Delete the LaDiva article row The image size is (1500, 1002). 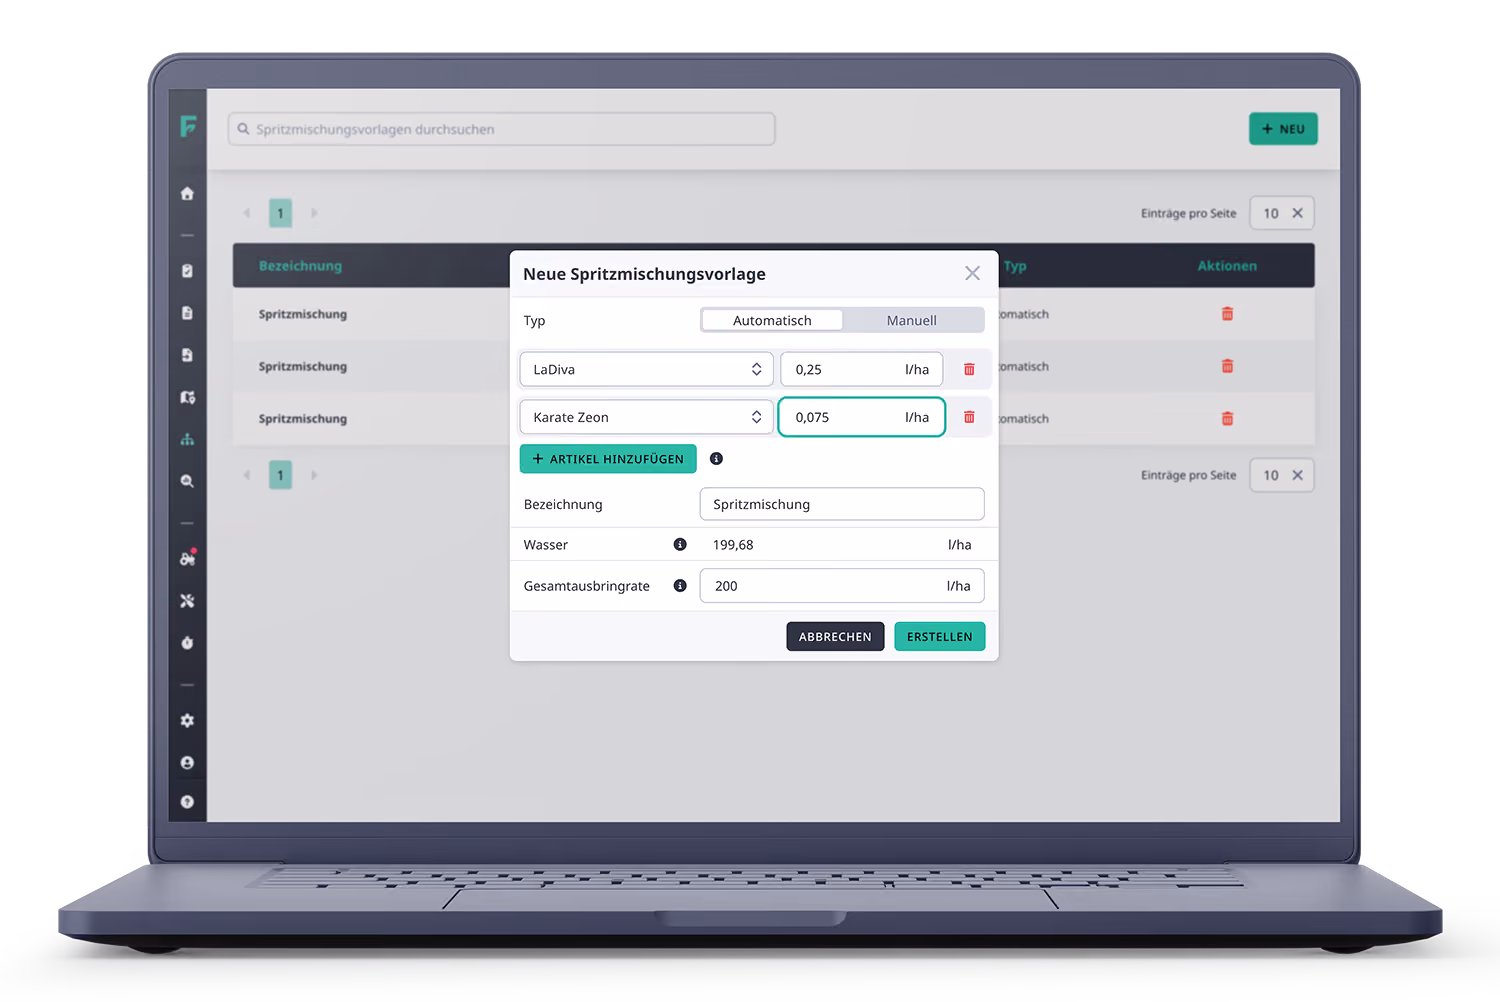[969, 370]
